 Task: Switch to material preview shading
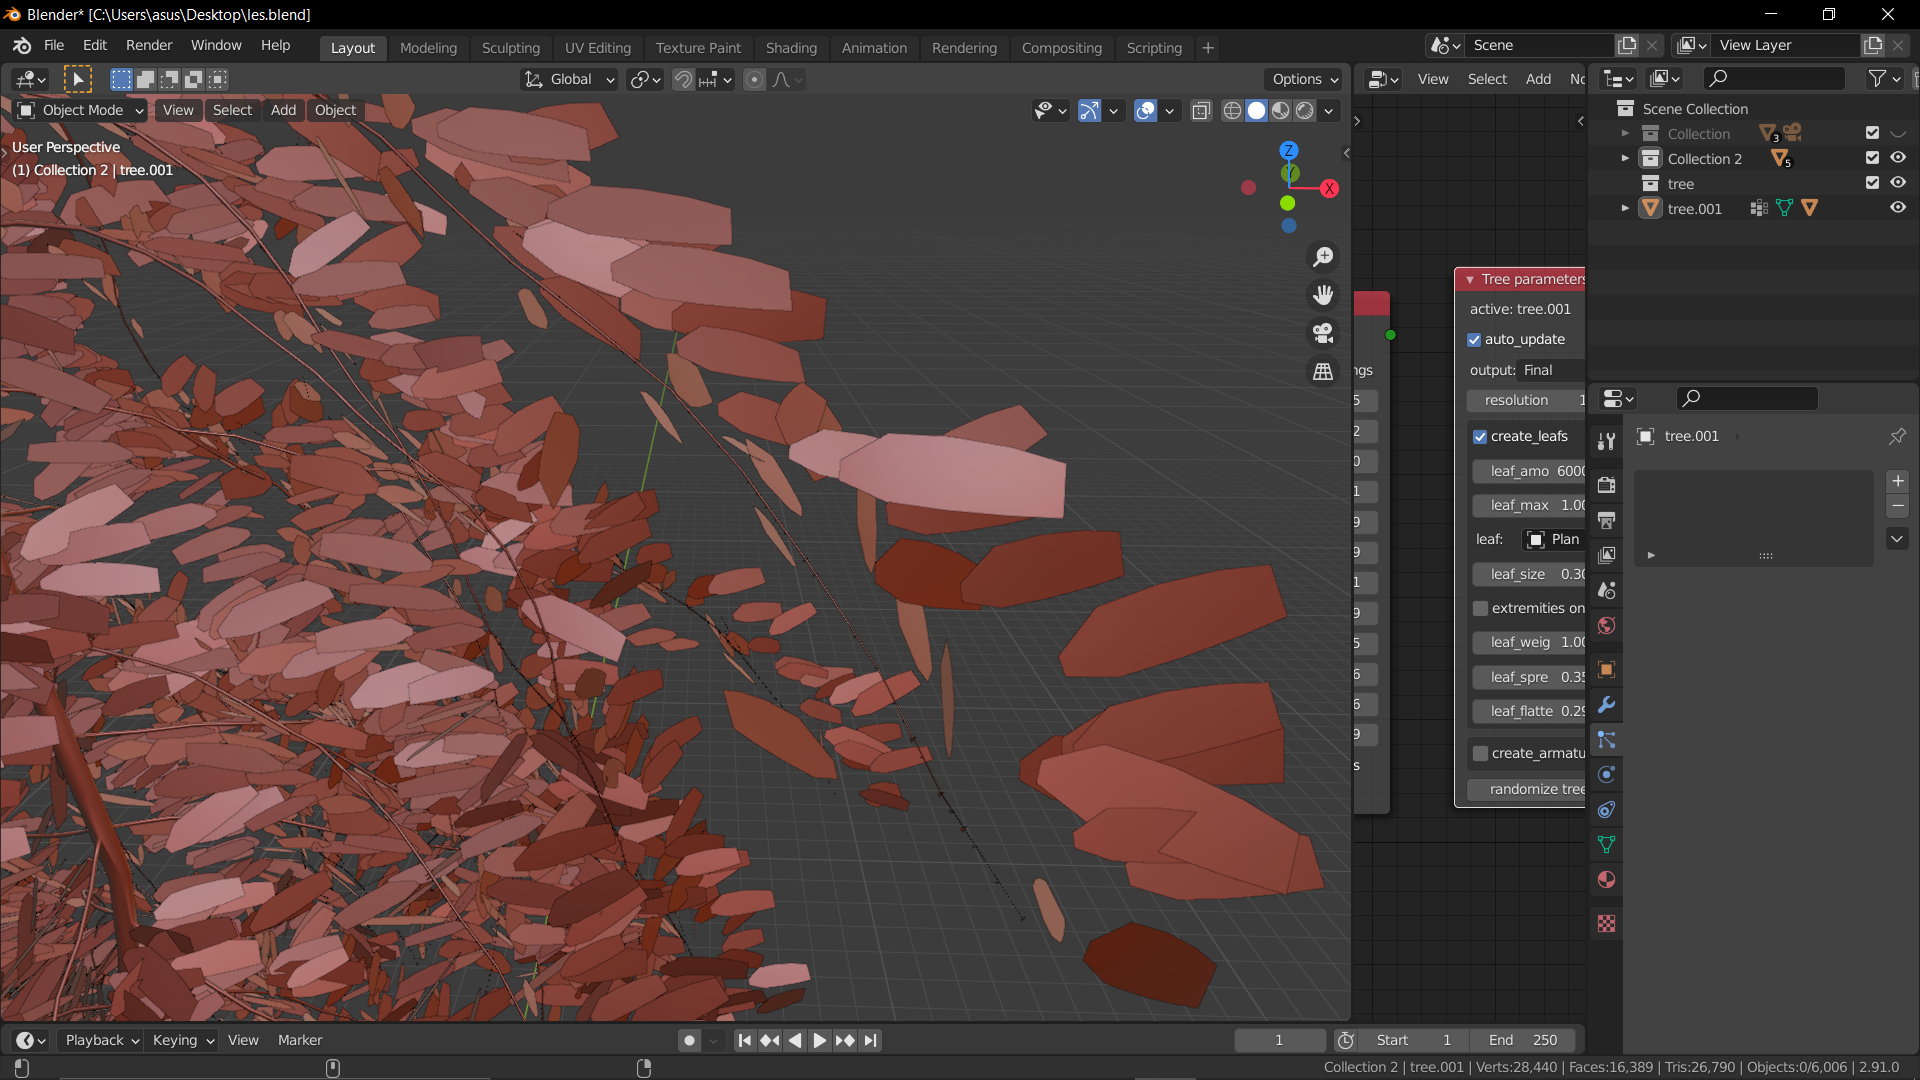pyautogui.click(x=1281, y=110)
